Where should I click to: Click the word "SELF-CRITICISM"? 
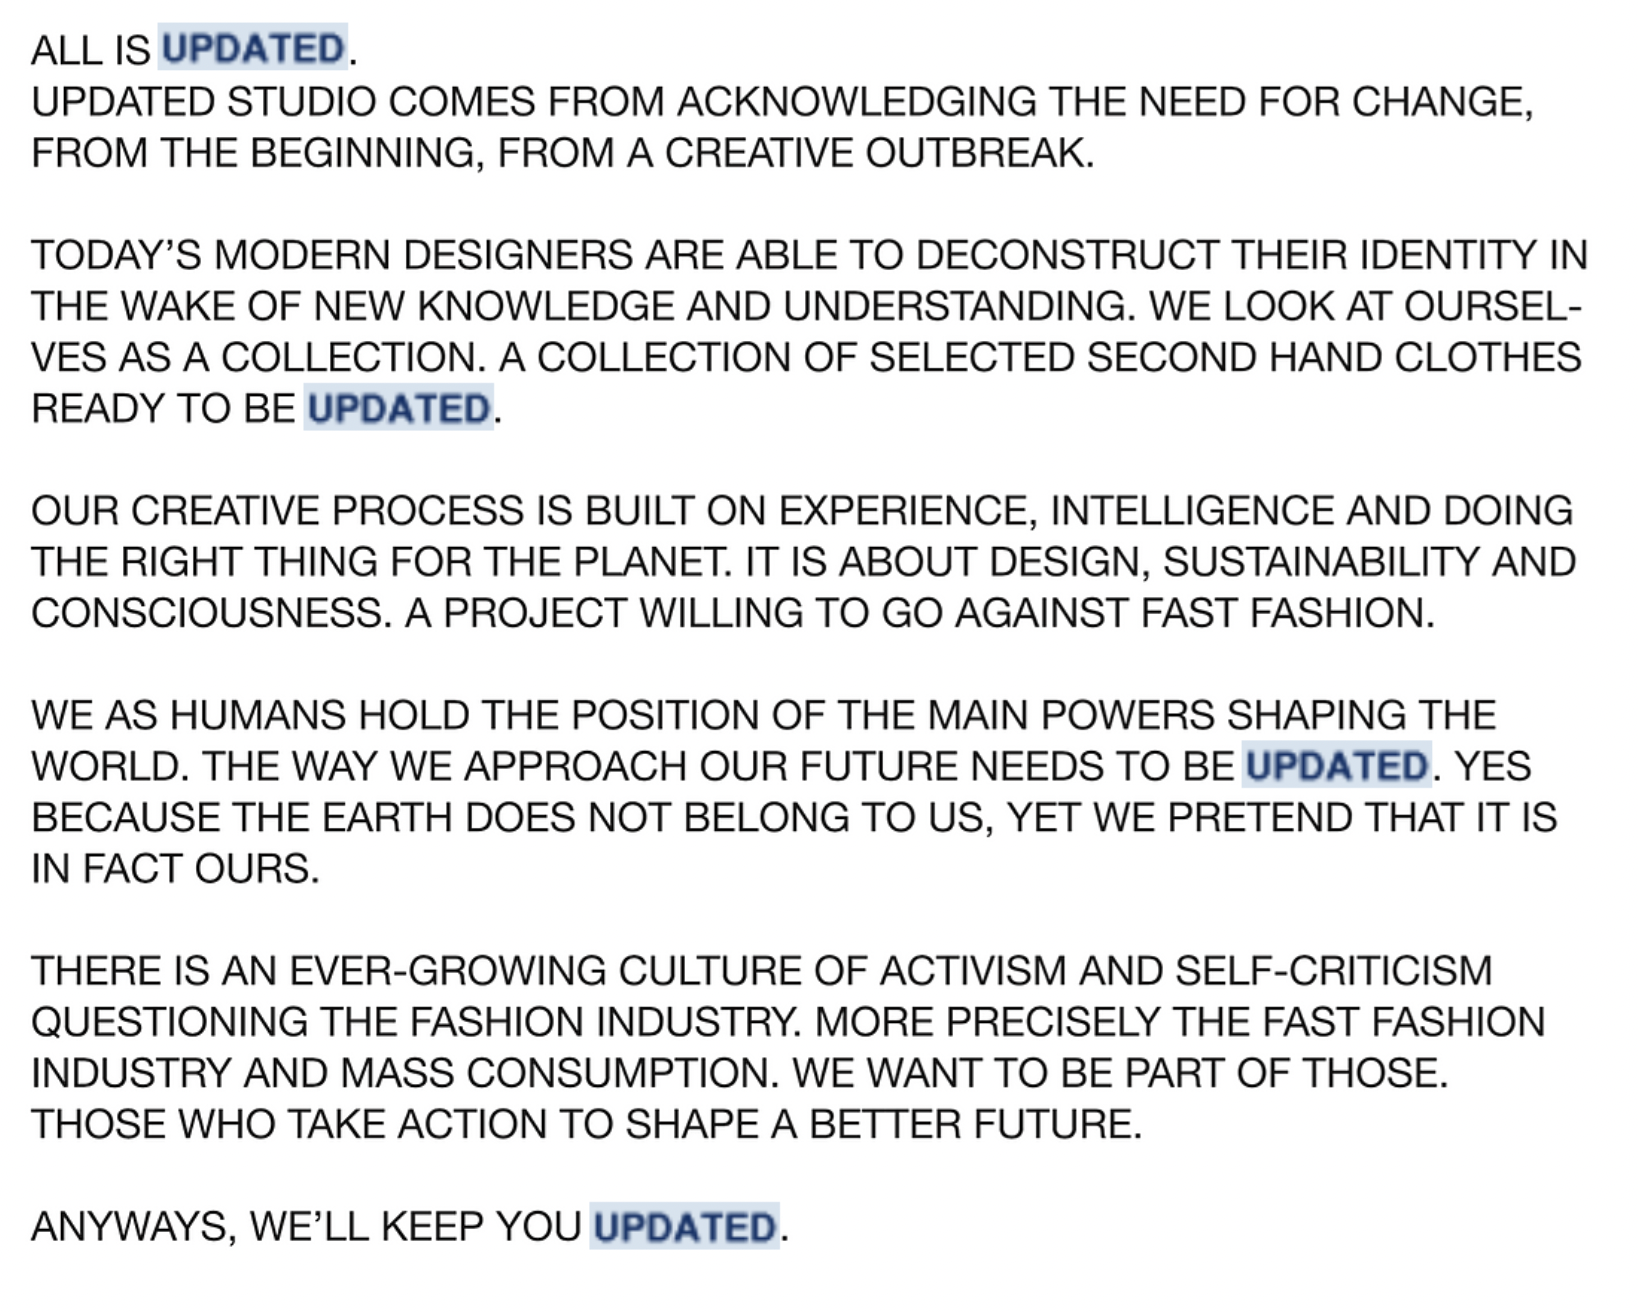click(1333, 971)
